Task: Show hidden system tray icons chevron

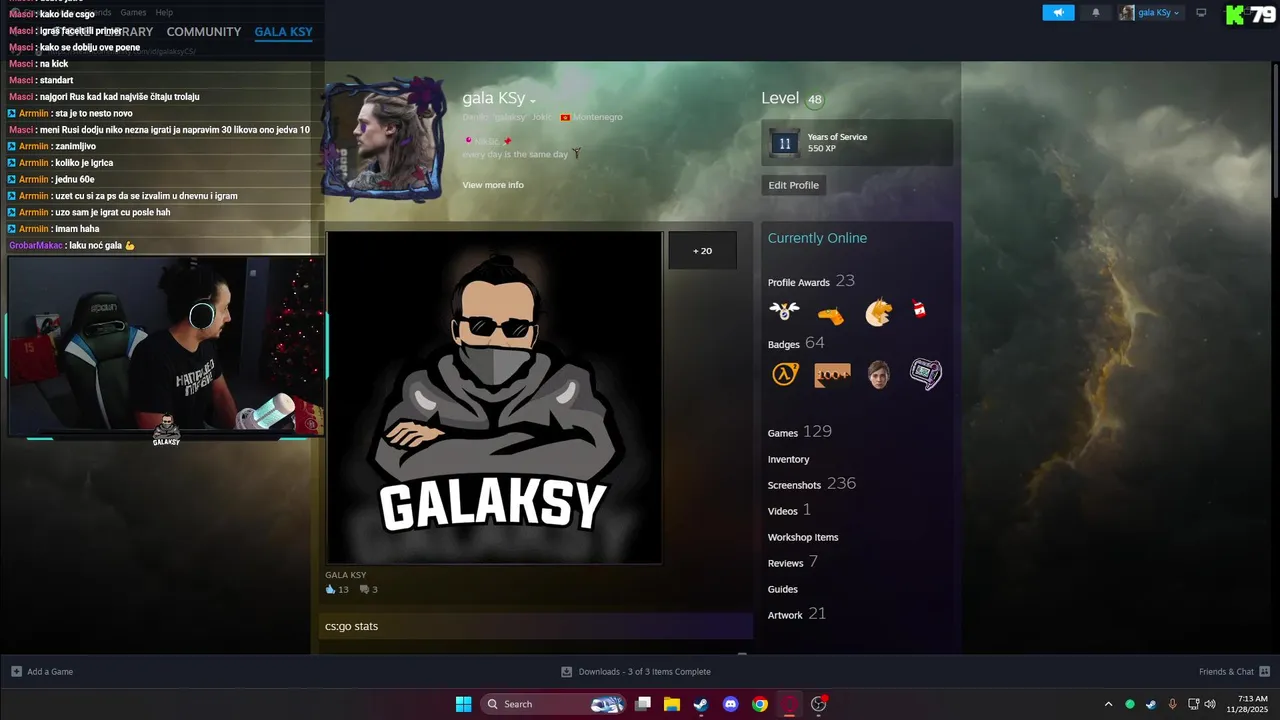Action: tap(1108, 704)
